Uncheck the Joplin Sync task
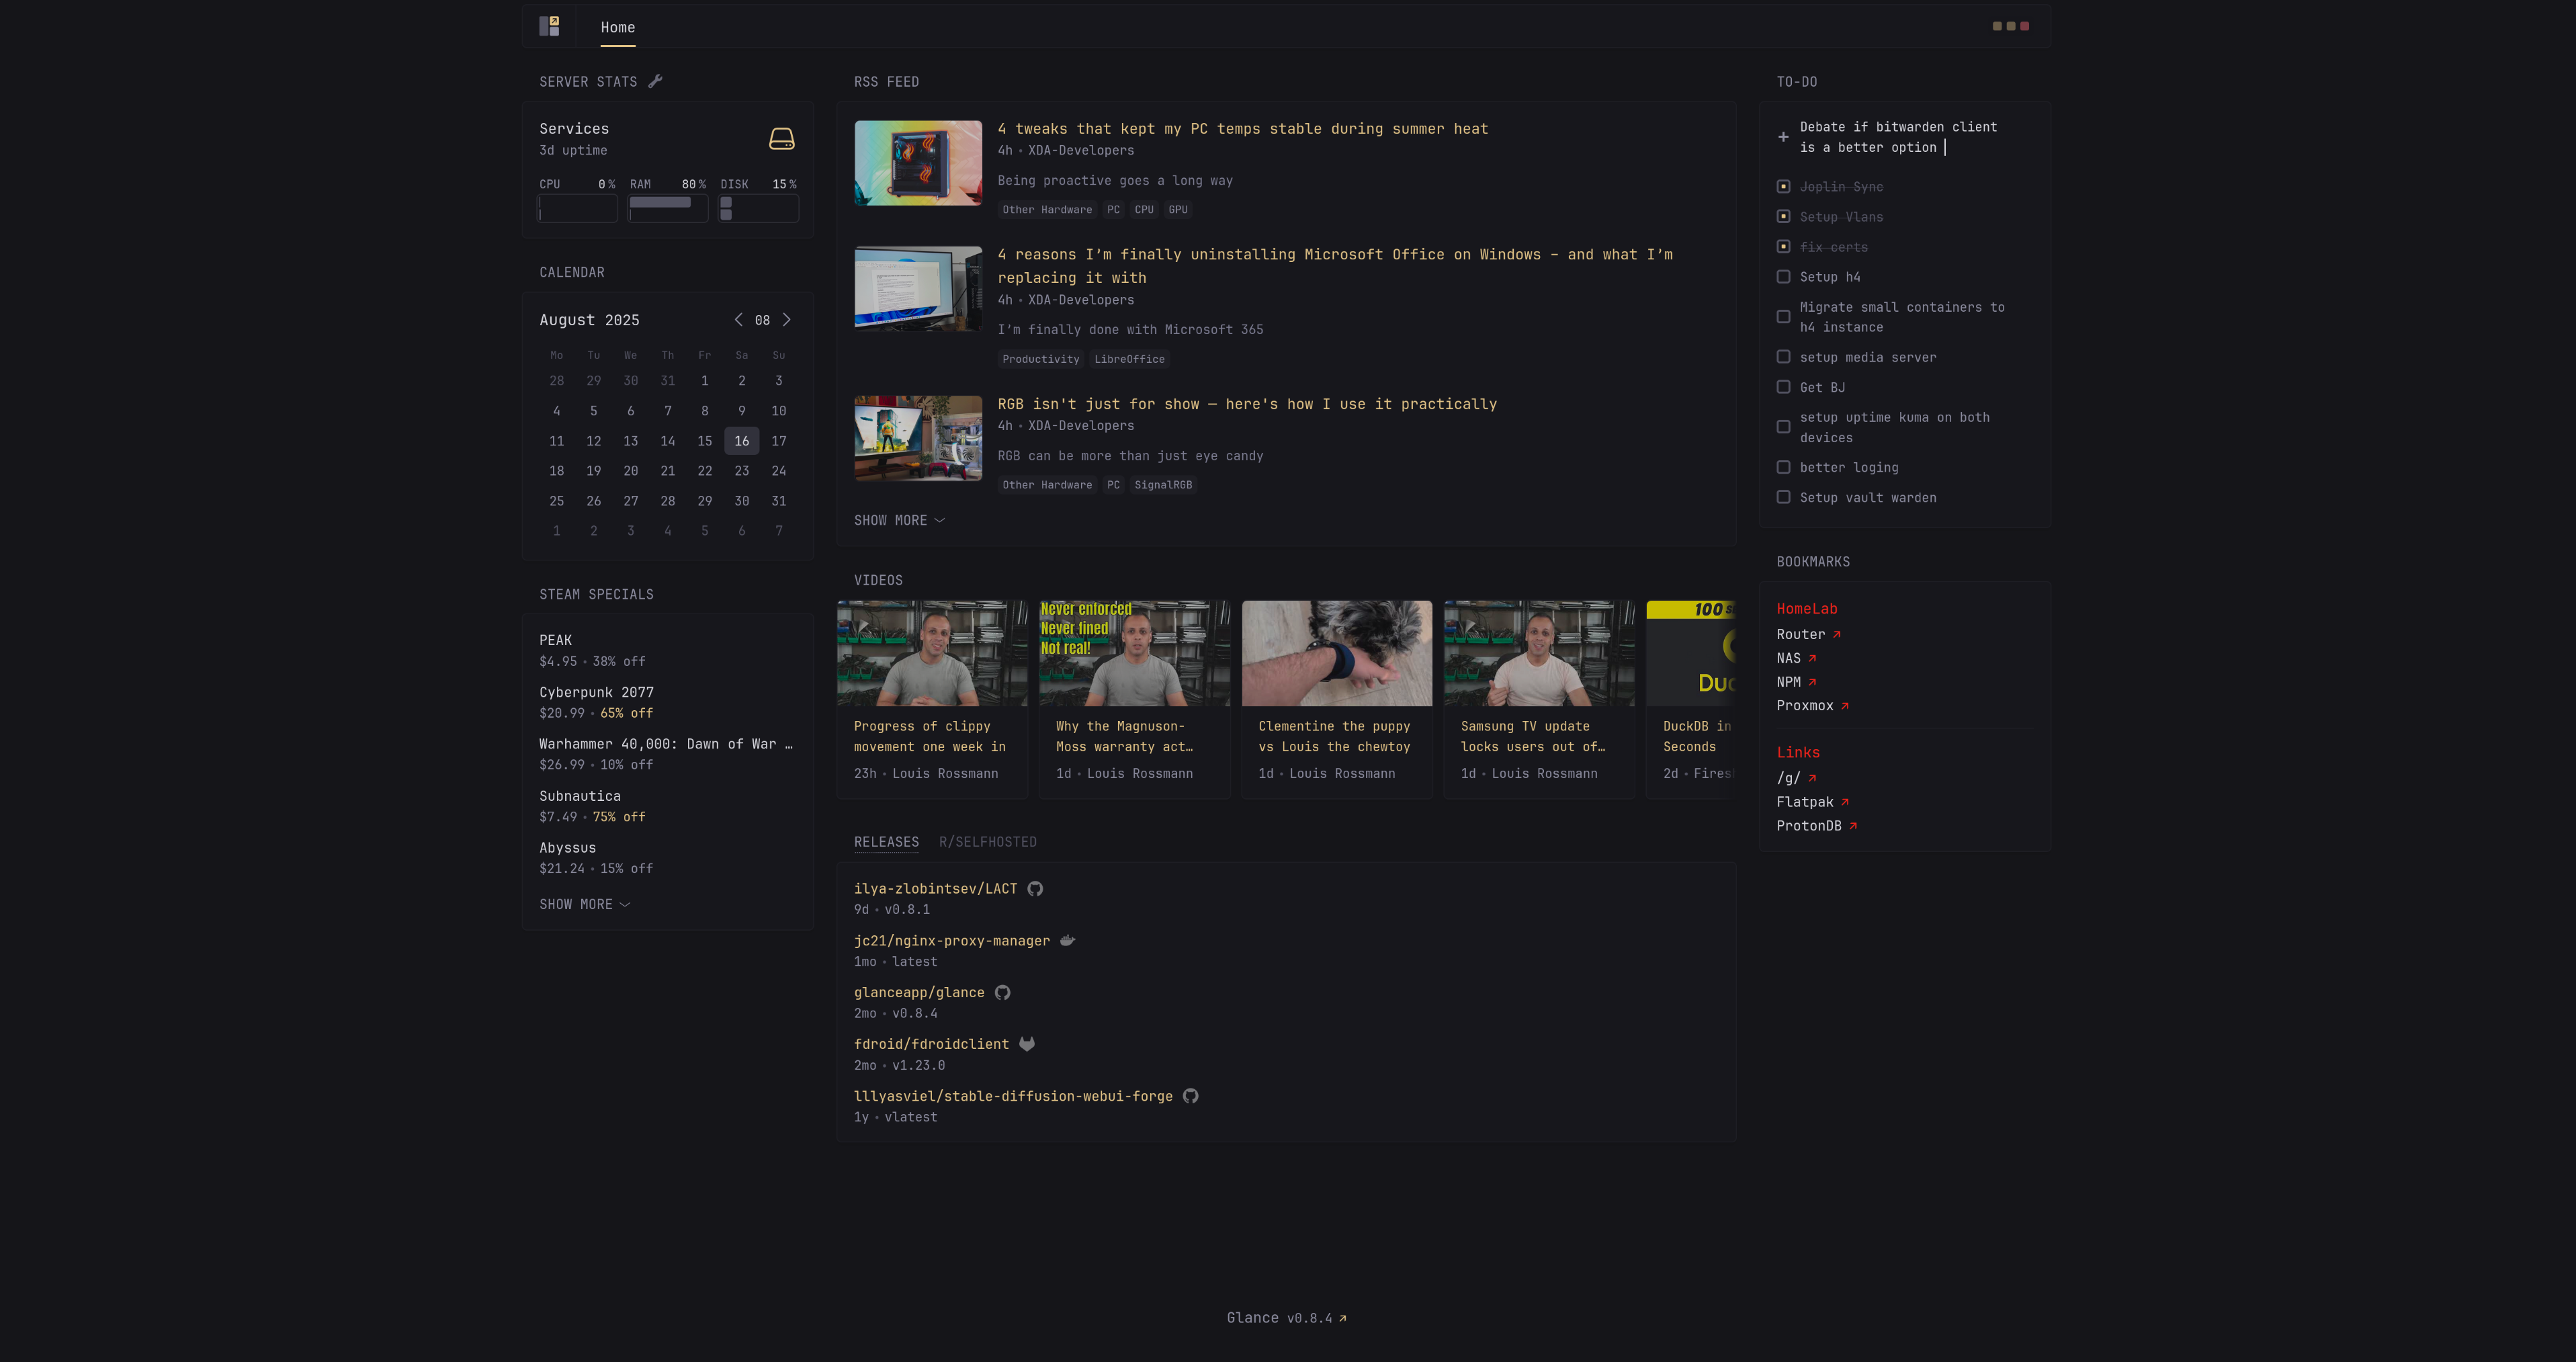The image size is (2576, 1362). [1783, 187]
